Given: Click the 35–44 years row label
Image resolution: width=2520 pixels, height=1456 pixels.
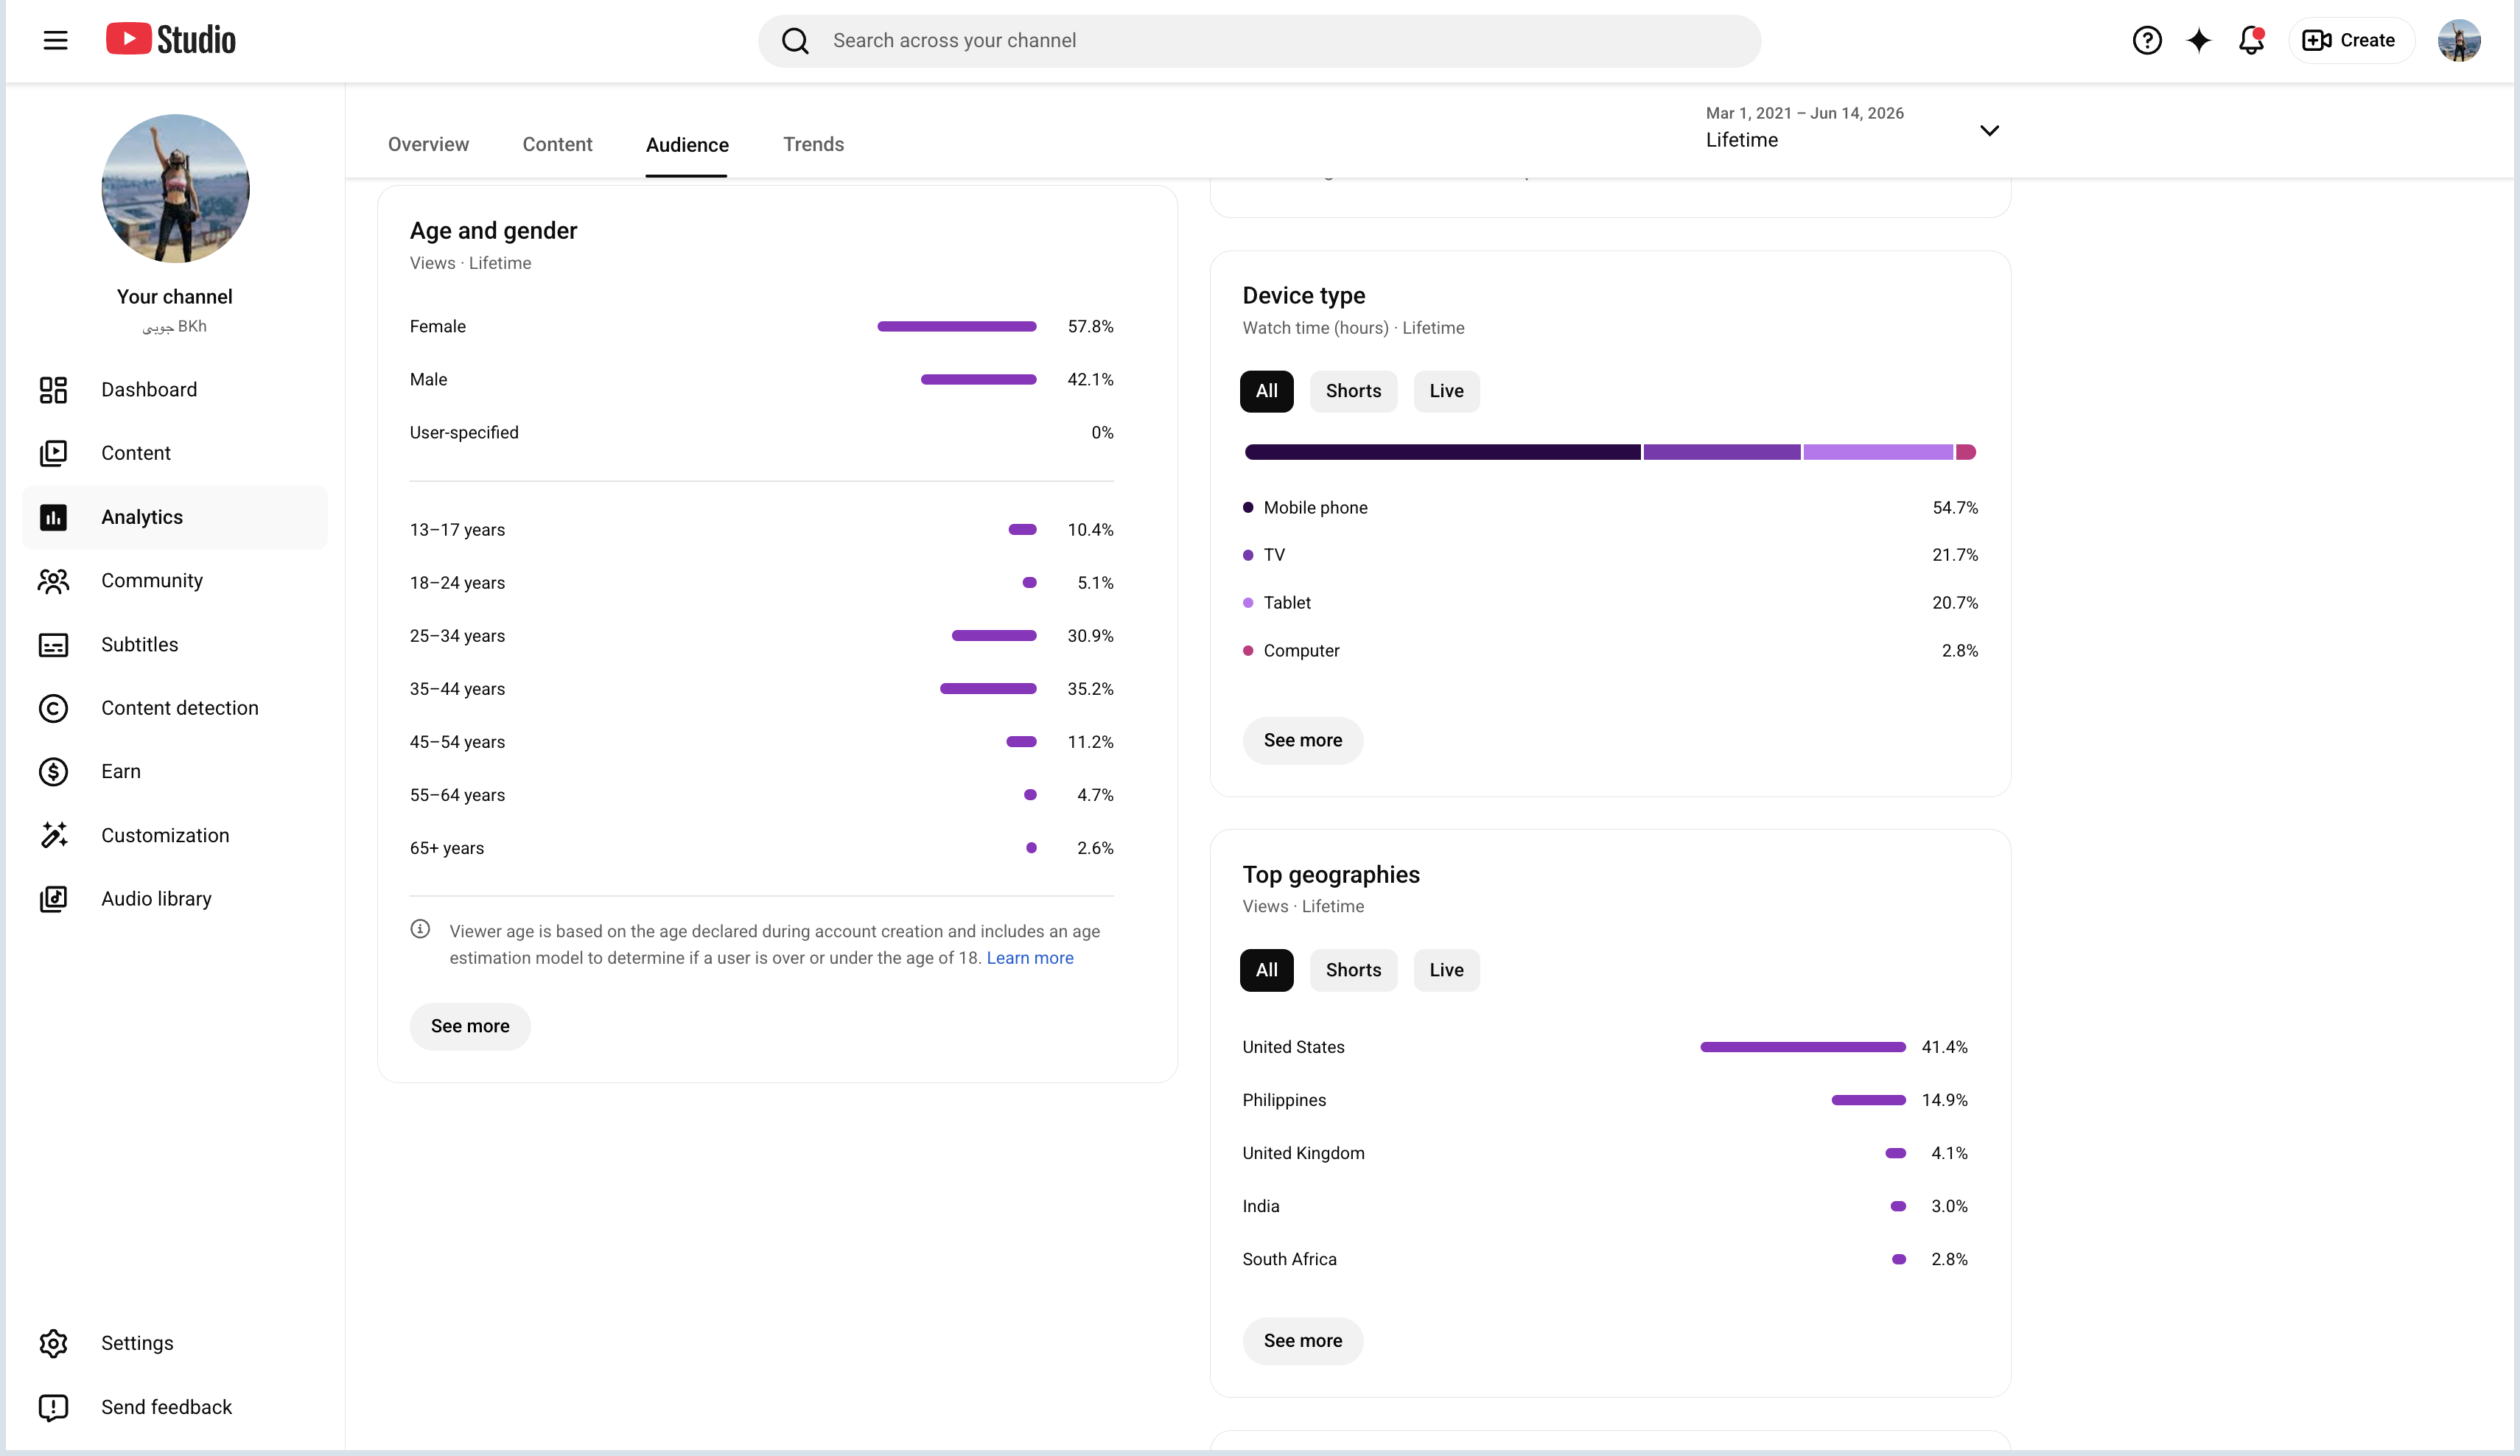Looking at the screenshot, I should (457, 689).
